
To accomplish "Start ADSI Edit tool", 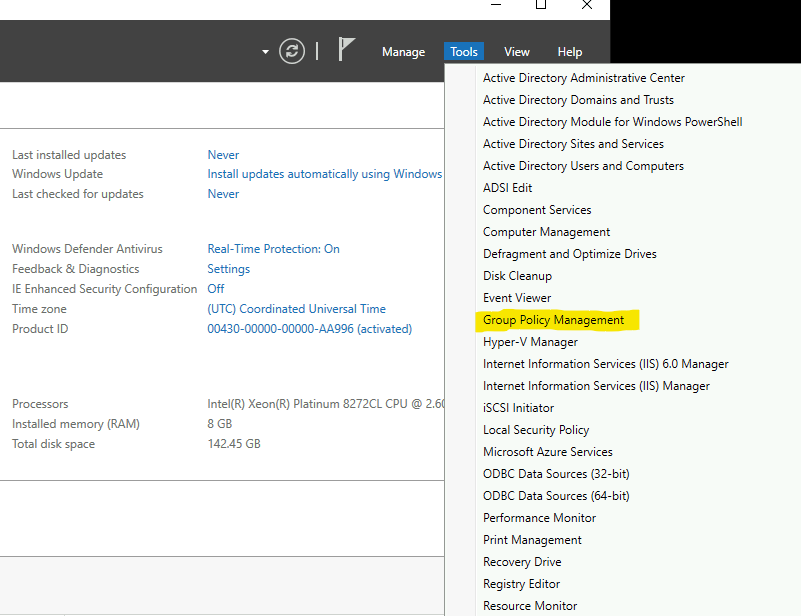I will (507, 188).
